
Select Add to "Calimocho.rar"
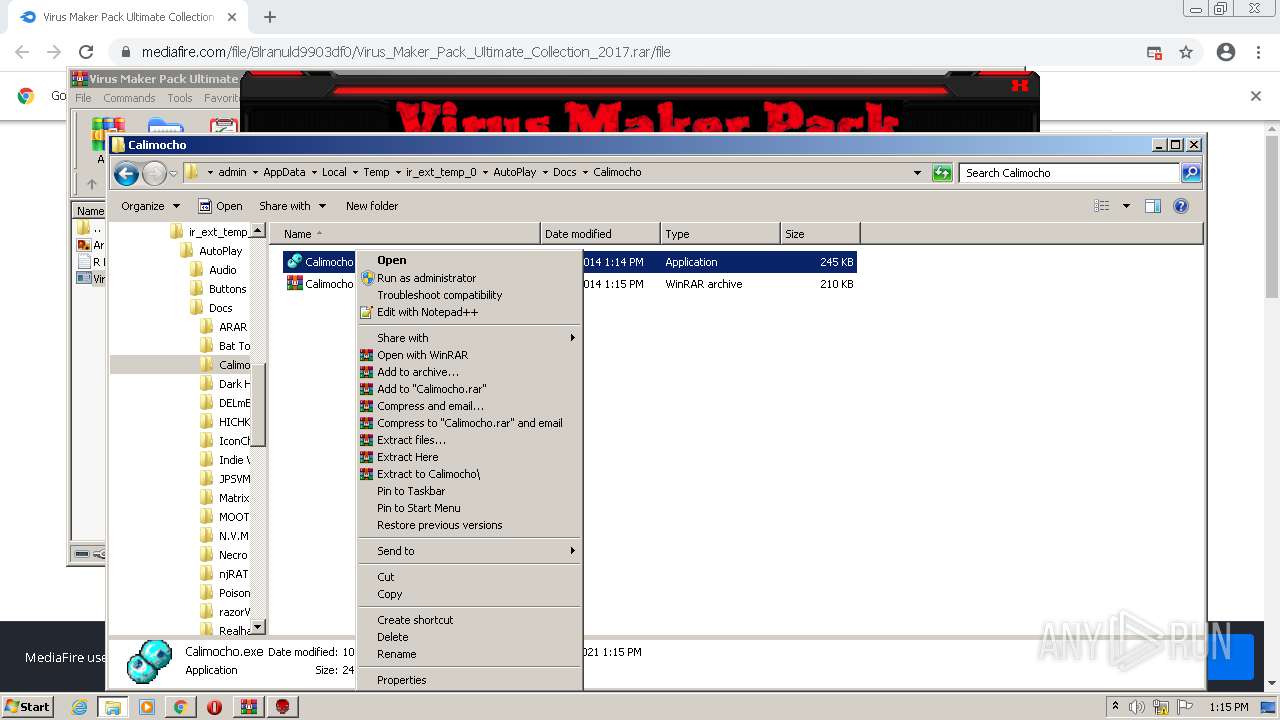point(432,389)
